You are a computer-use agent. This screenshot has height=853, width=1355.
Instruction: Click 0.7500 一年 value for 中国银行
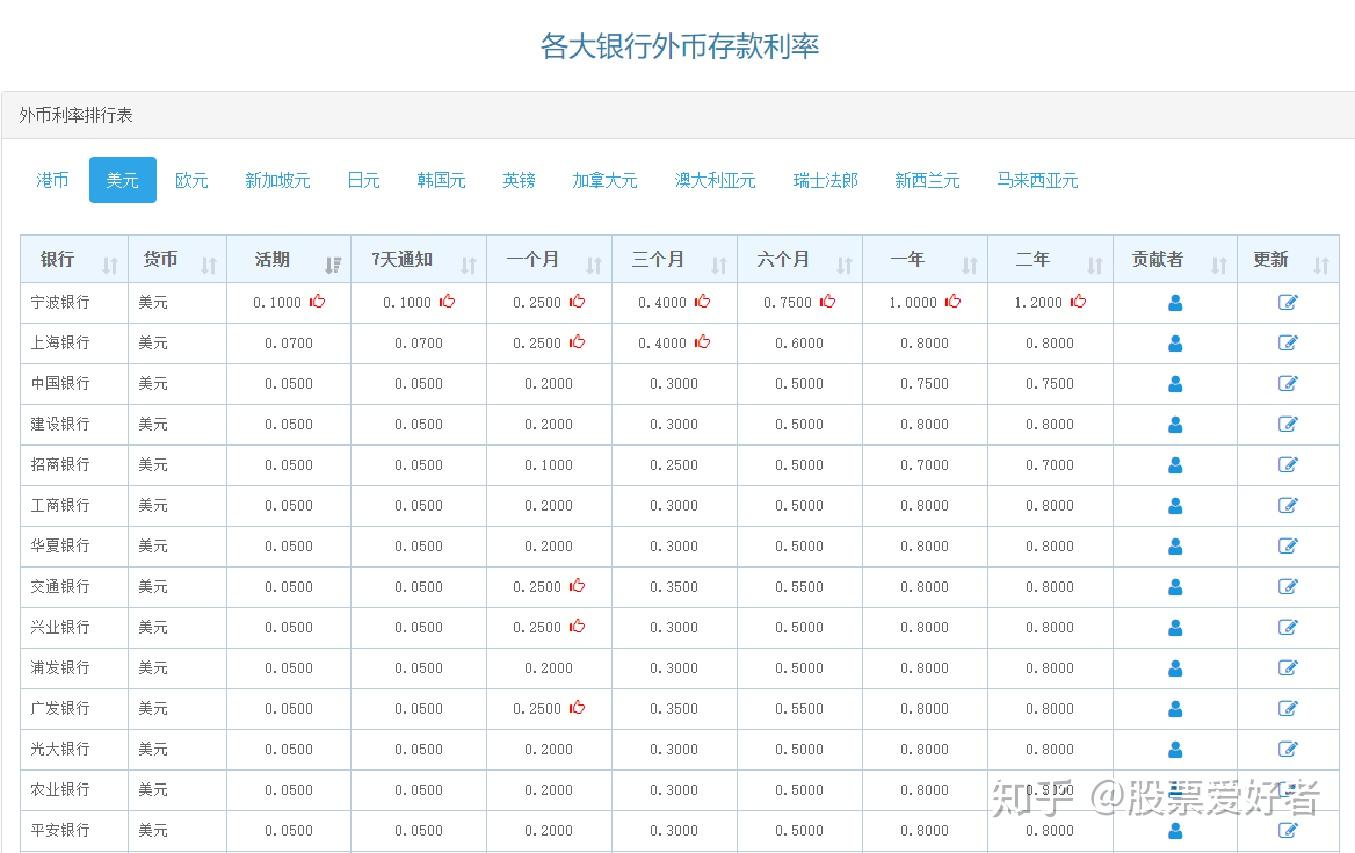(925, 384)
